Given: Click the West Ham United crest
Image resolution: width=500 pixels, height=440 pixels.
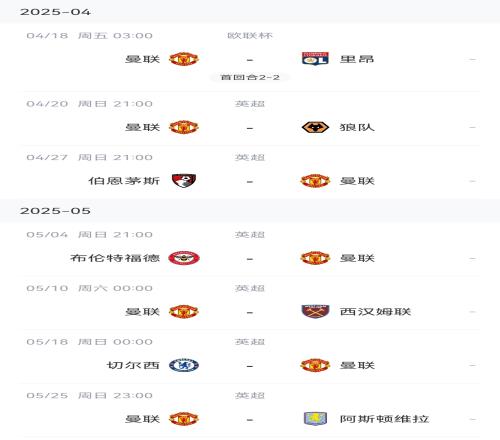Looking at the screenshot, I should click(315, 312).
